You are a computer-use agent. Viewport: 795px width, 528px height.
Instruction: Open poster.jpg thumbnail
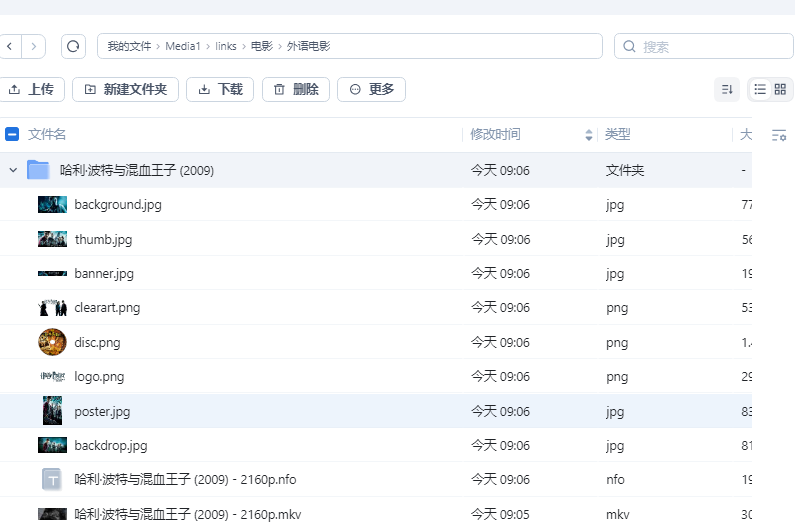[52, 411]
